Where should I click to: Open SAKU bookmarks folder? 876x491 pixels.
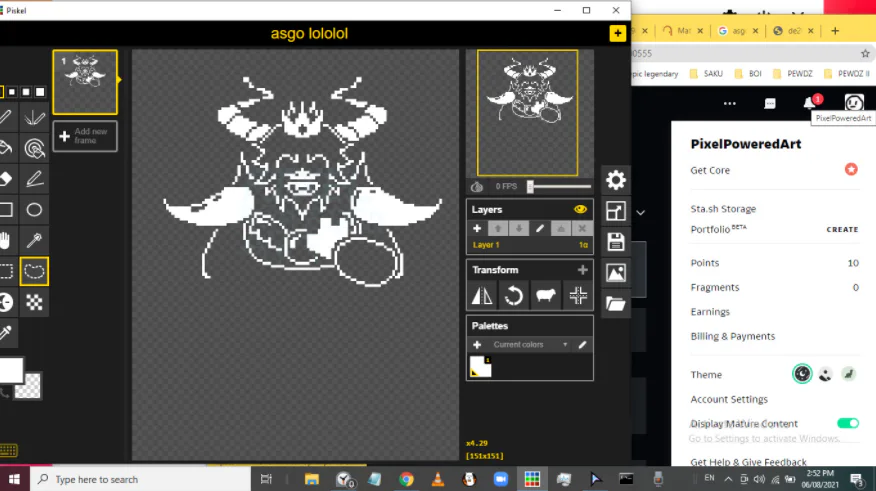coord(706,74)
